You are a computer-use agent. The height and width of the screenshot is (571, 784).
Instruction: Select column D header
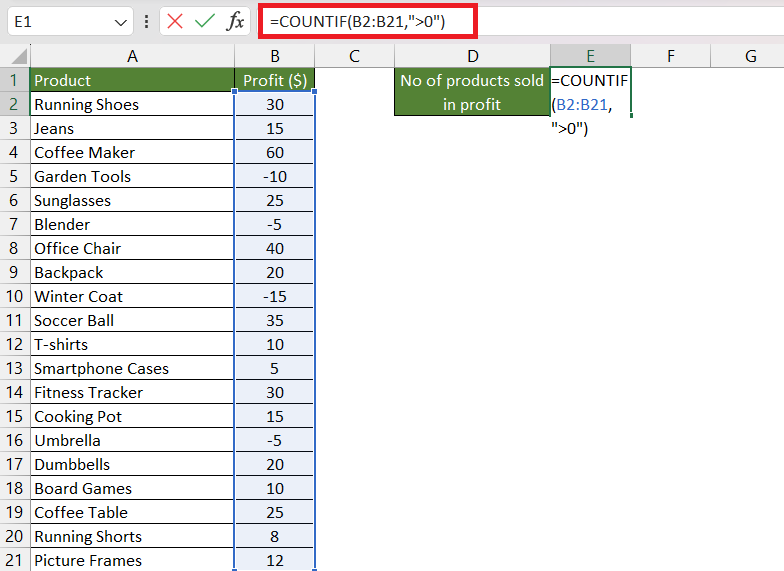coord(472,56)
